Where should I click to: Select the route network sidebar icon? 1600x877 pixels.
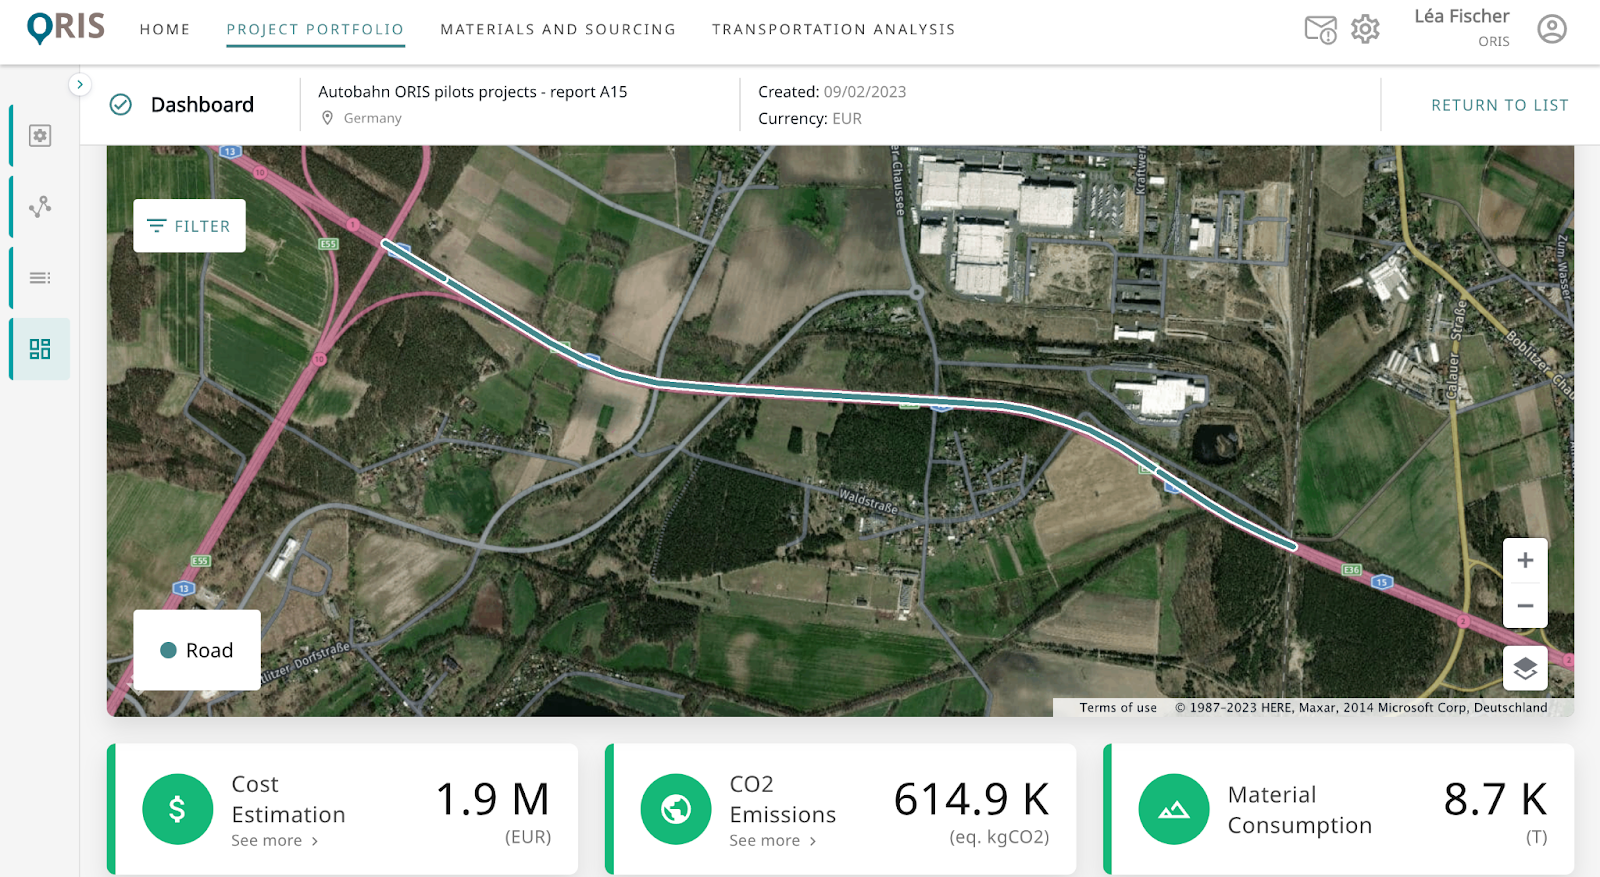tap(40, 207)
